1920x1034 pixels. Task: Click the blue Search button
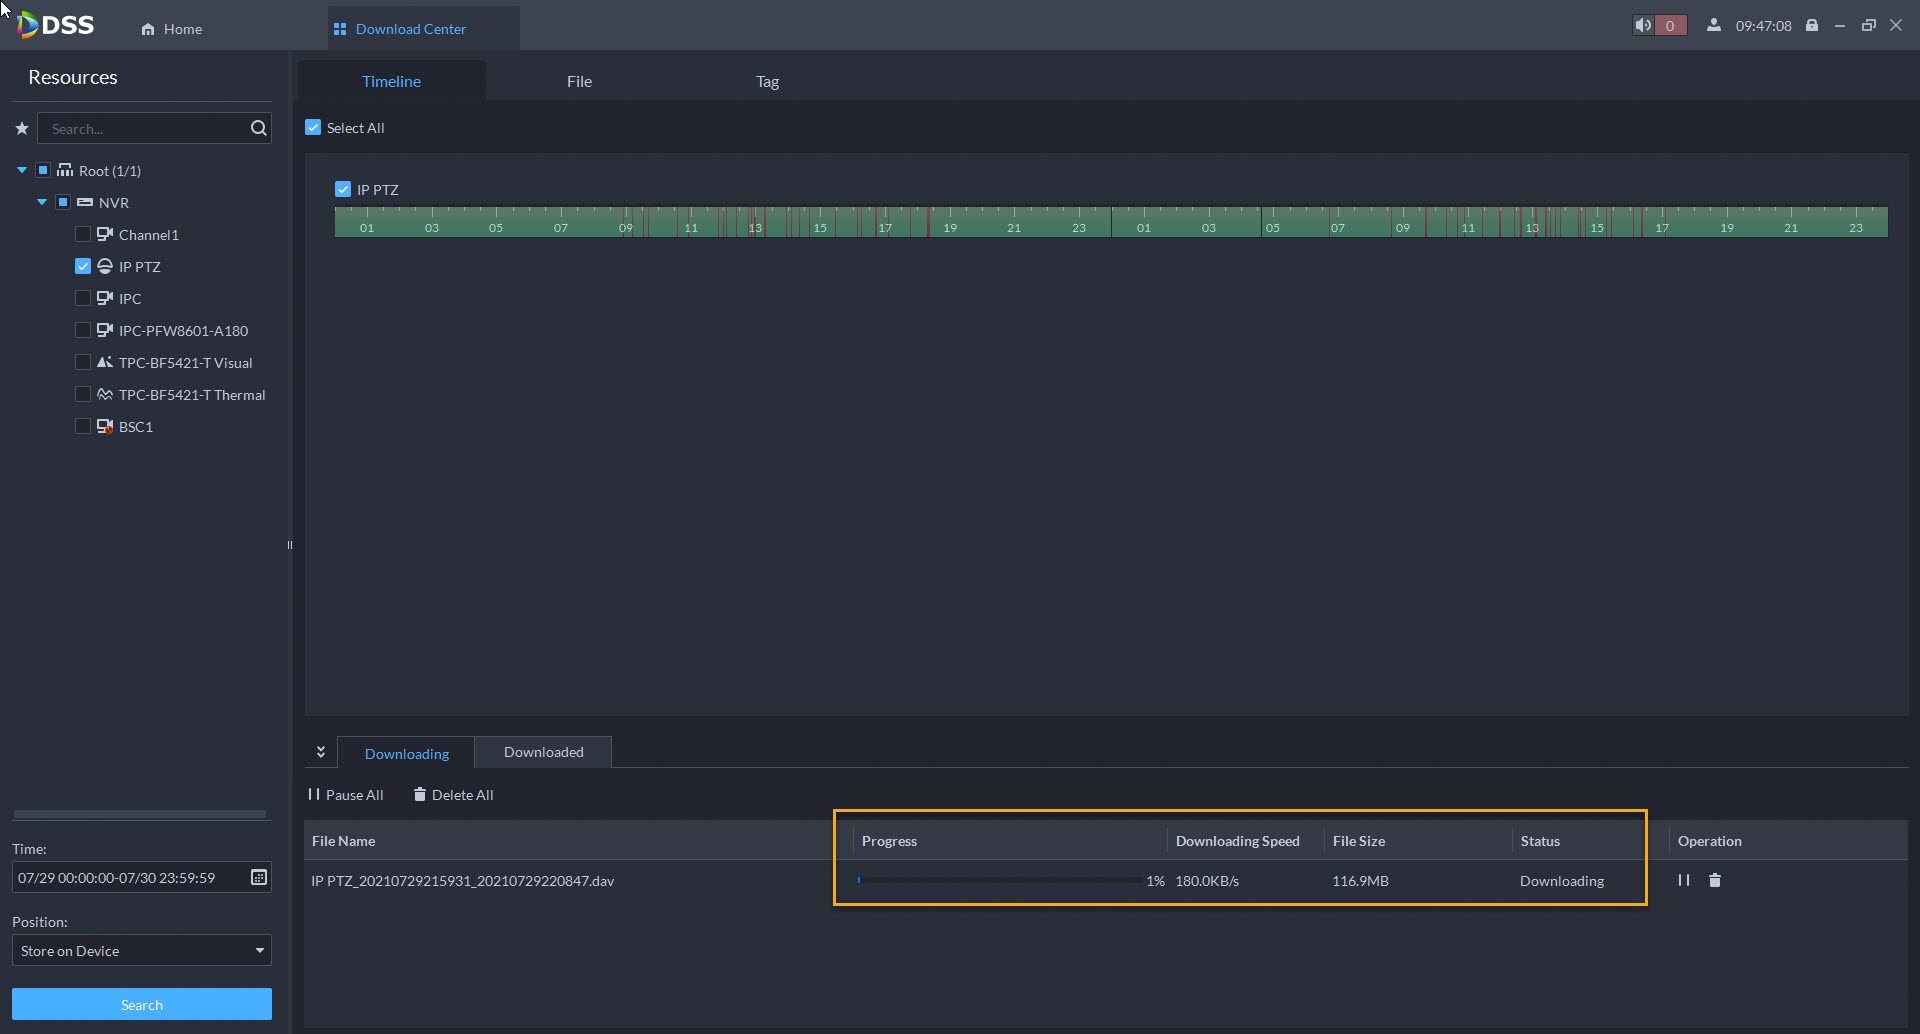141,1005
